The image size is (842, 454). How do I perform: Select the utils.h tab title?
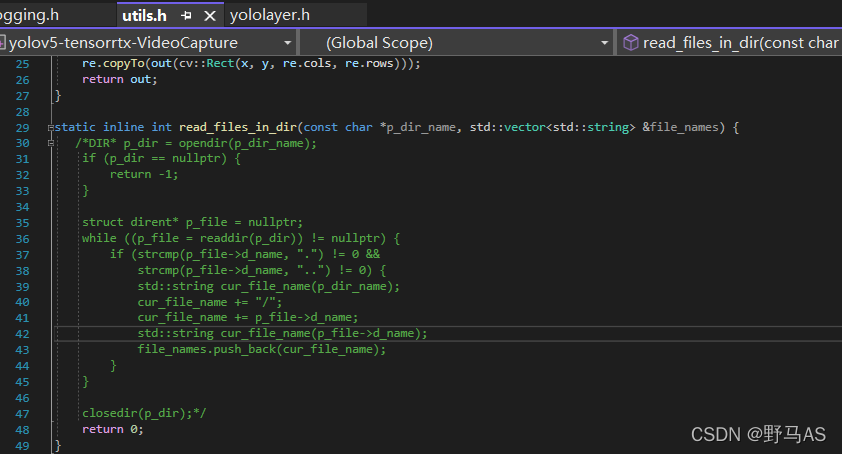click(144, 15)
